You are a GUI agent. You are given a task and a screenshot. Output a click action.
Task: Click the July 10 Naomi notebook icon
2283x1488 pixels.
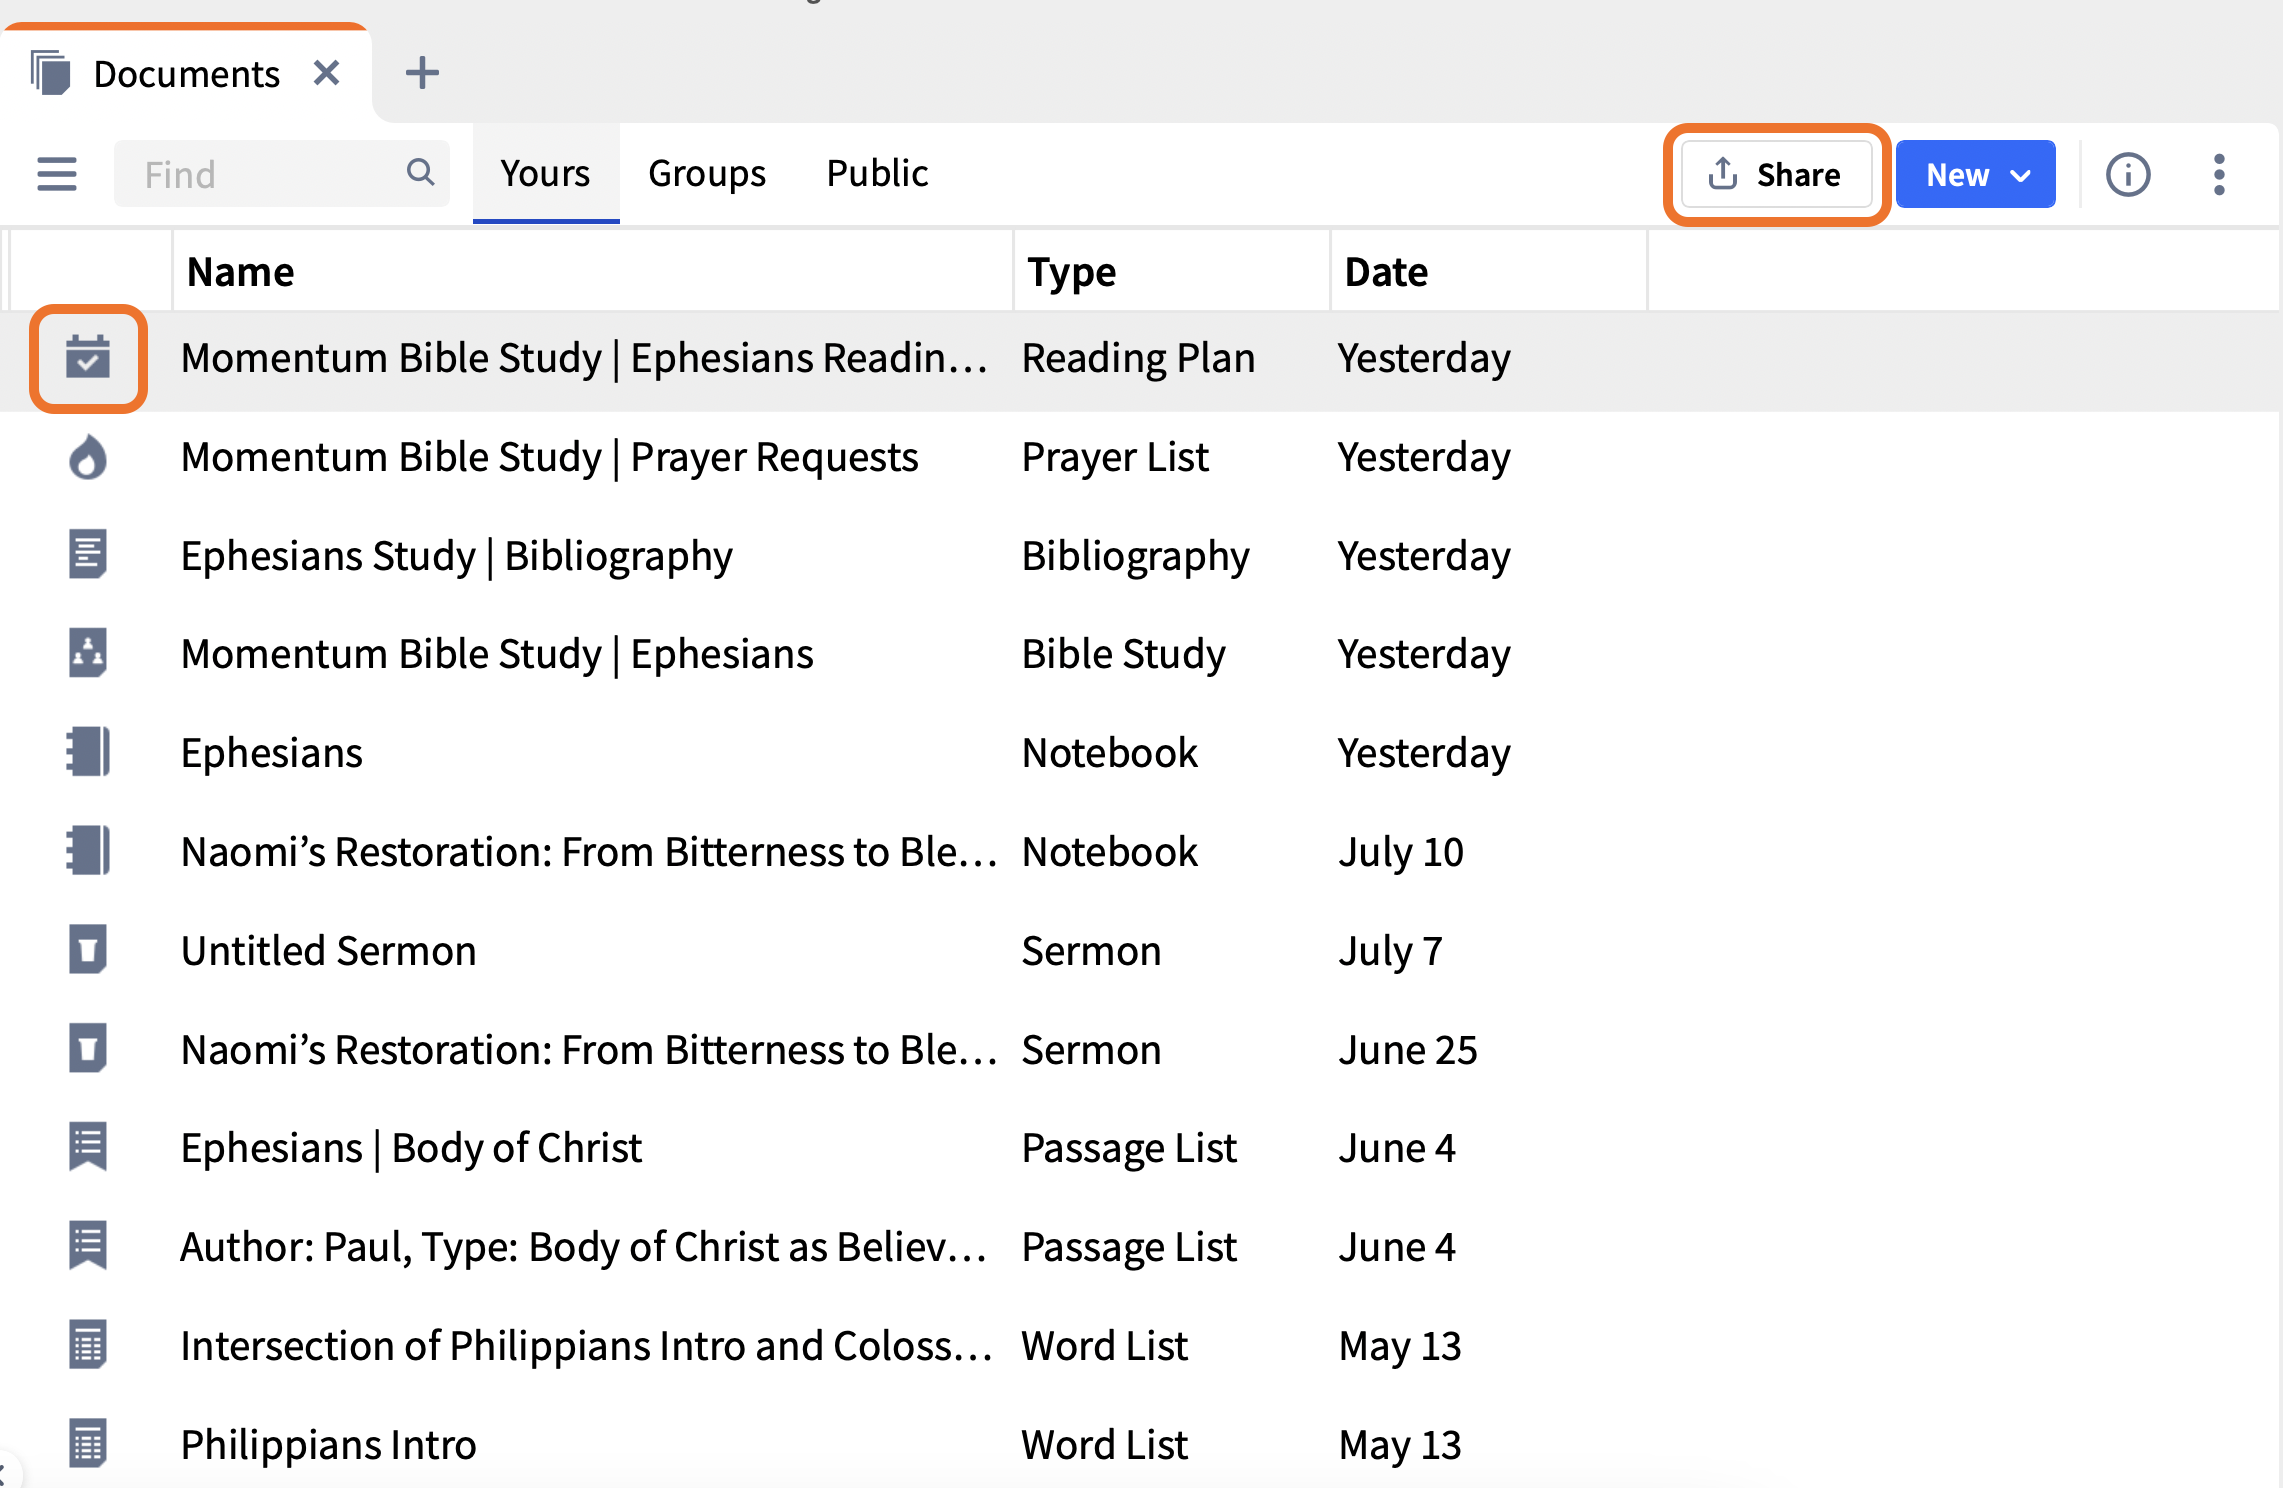point(88,851)
